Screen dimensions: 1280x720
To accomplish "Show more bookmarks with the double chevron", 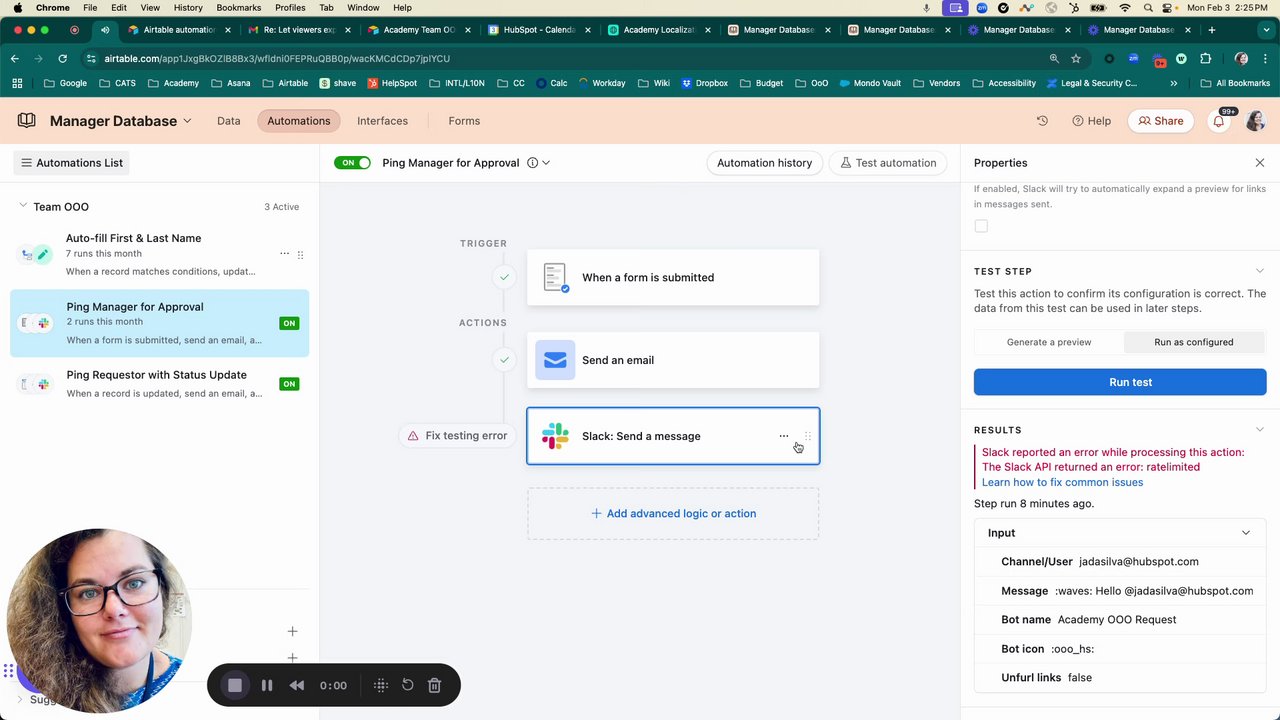I will coord(1173,83).
